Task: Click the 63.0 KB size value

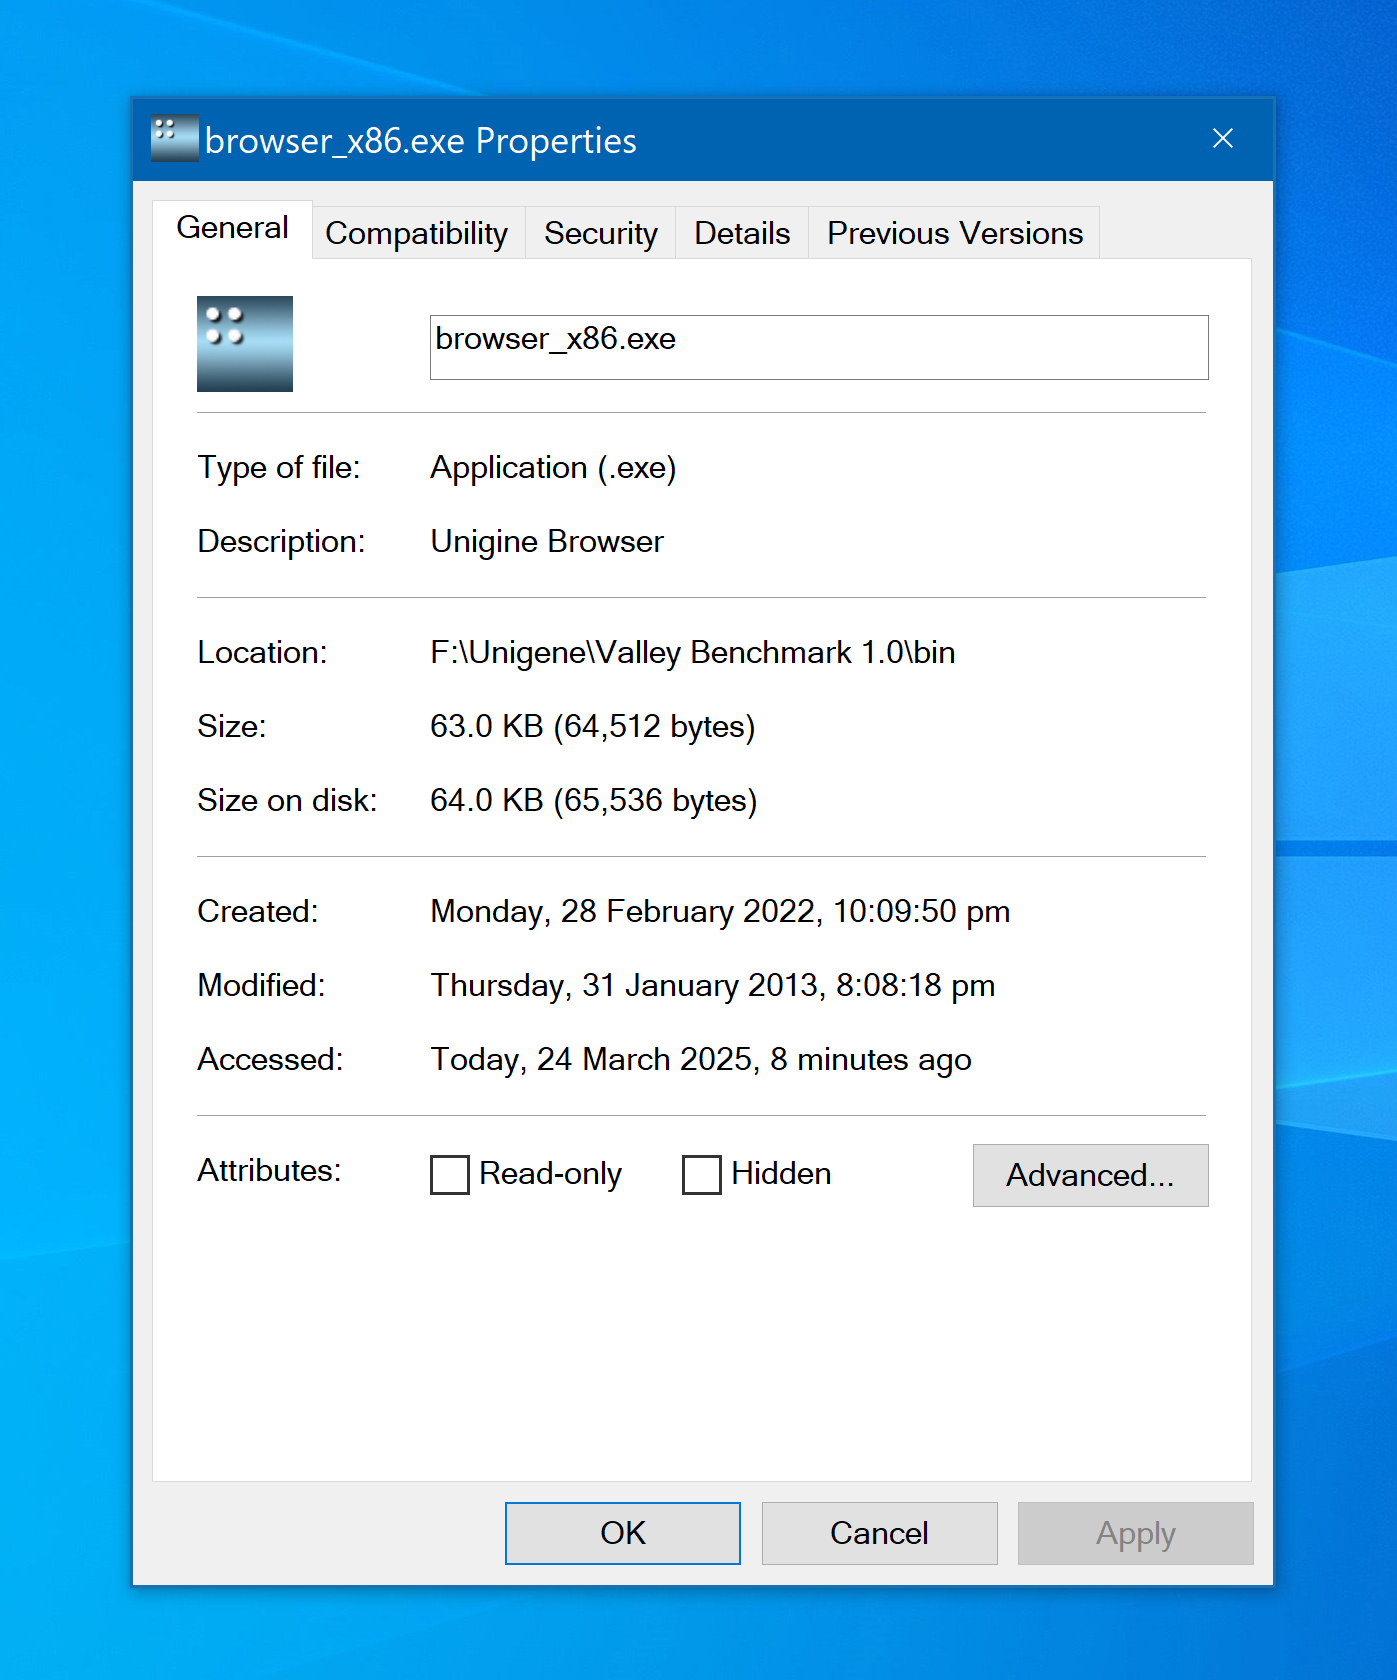Action: (x=592, y=726)
